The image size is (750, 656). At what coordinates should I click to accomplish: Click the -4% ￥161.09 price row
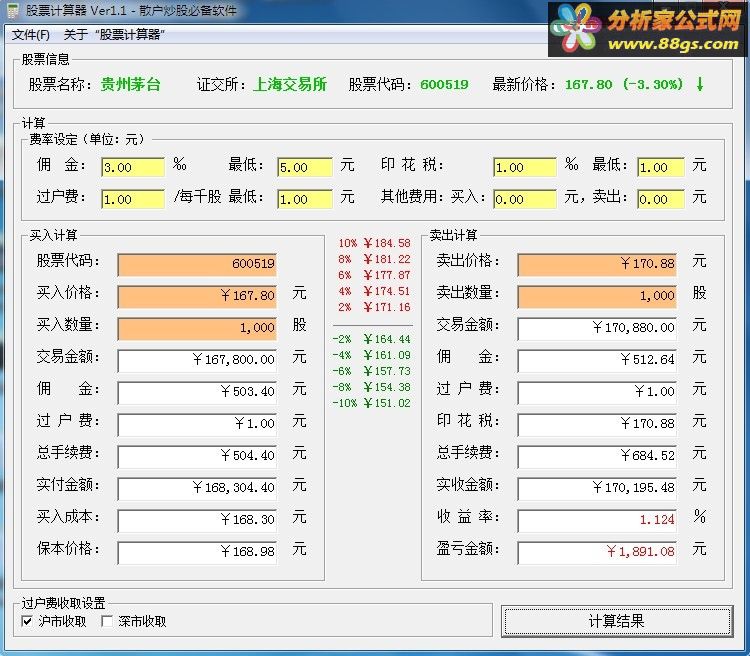[x=371, y=355]
